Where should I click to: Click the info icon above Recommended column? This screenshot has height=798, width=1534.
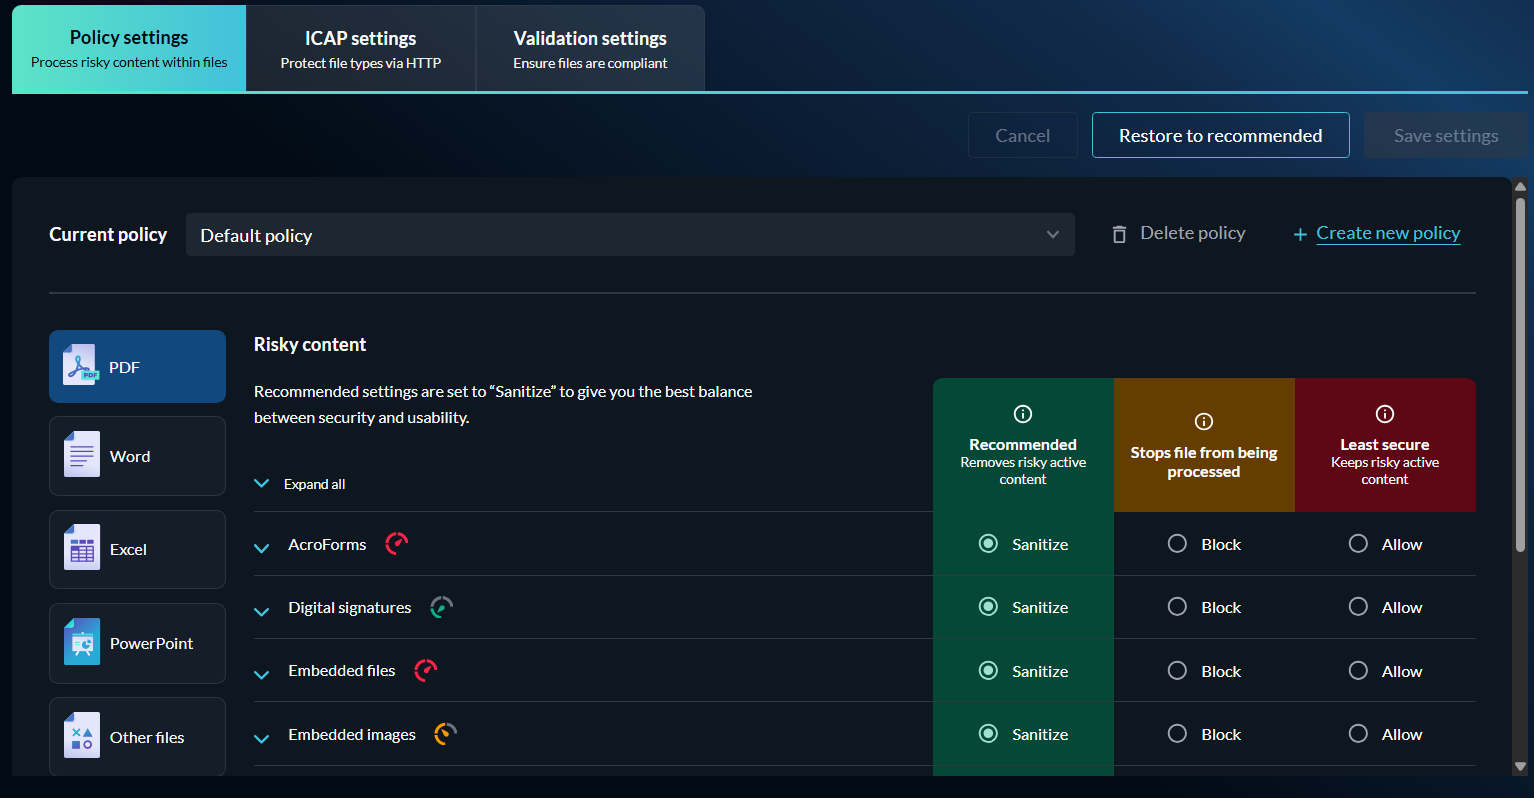click(1022, 414)
